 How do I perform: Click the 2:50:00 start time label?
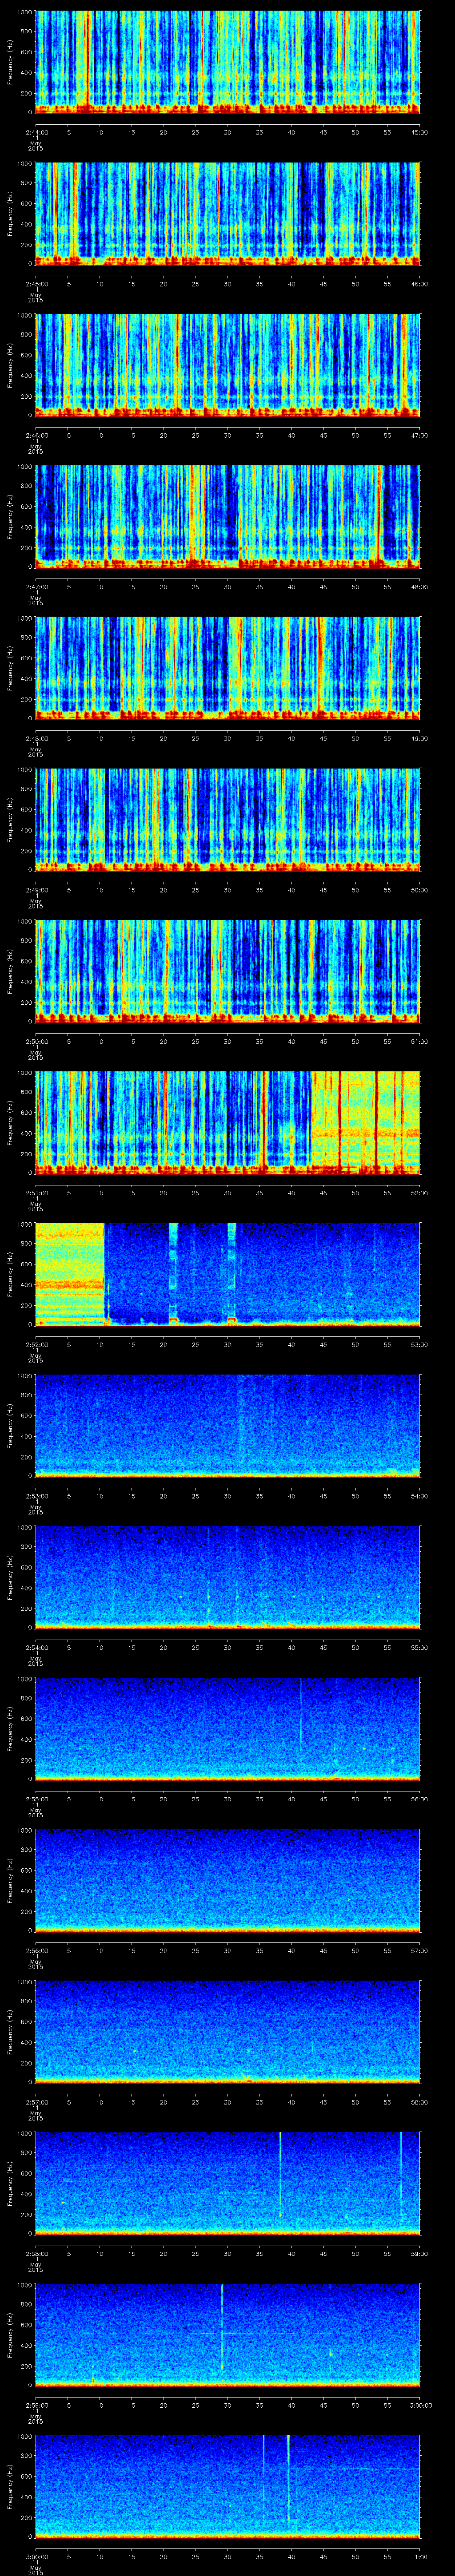pyautogui.click(x=36, y=1041)
